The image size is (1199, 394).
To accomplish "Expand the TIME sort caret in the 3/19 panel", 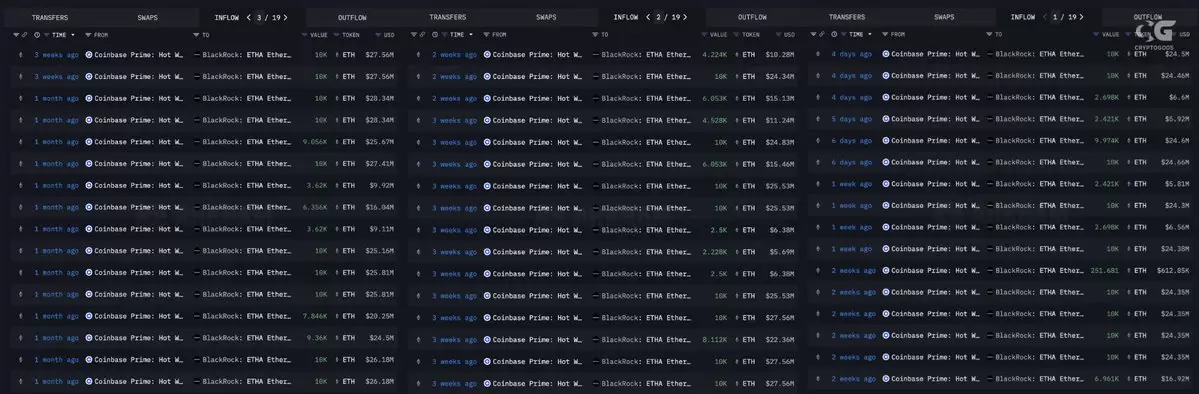I will (x=73, y=35).
